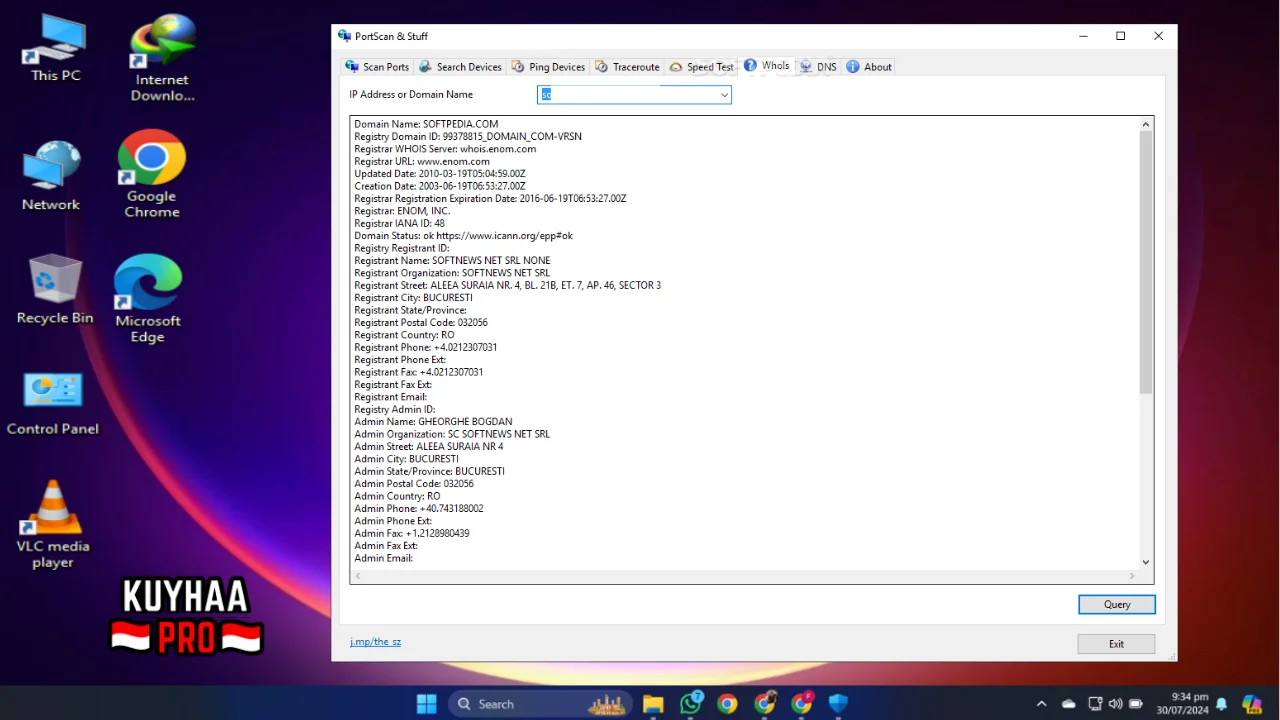Click the 'Admin Name: GHEORGHE BOGDAN' line
The width and height of the screenshot is (1280, 720).
[x=431, y=422]
